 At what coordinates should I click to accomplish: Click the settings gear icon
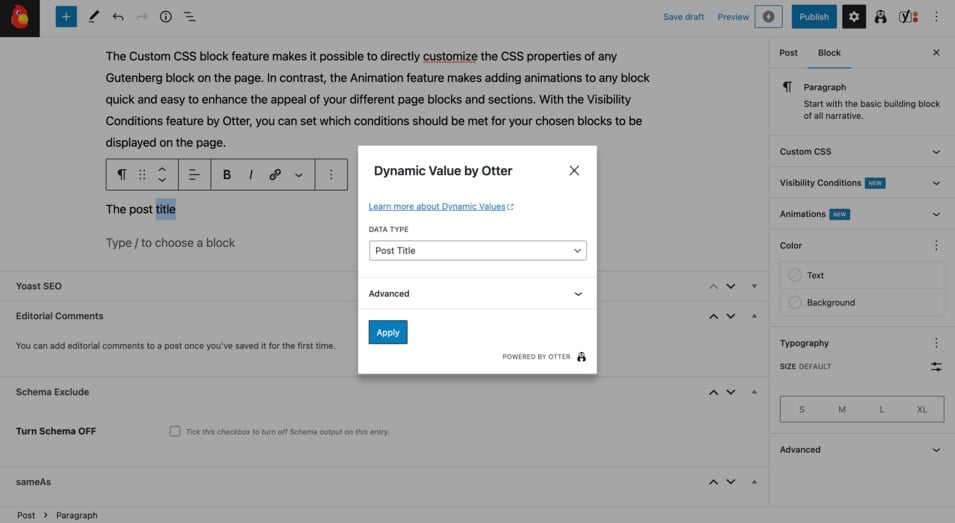(853, 16)
